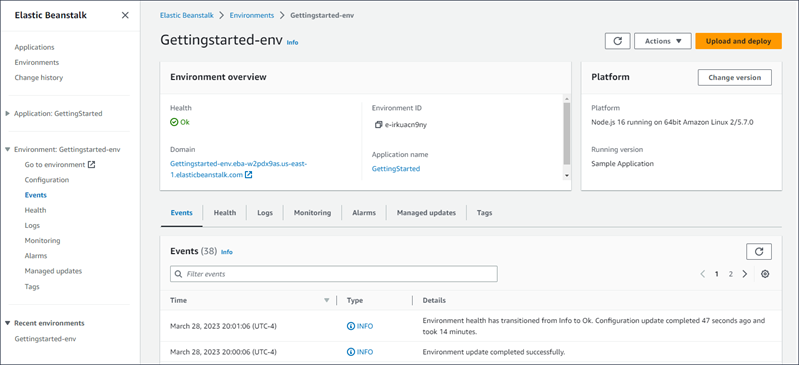Refresh the Events list
The image size is (800, 365).
pos(759,252)
